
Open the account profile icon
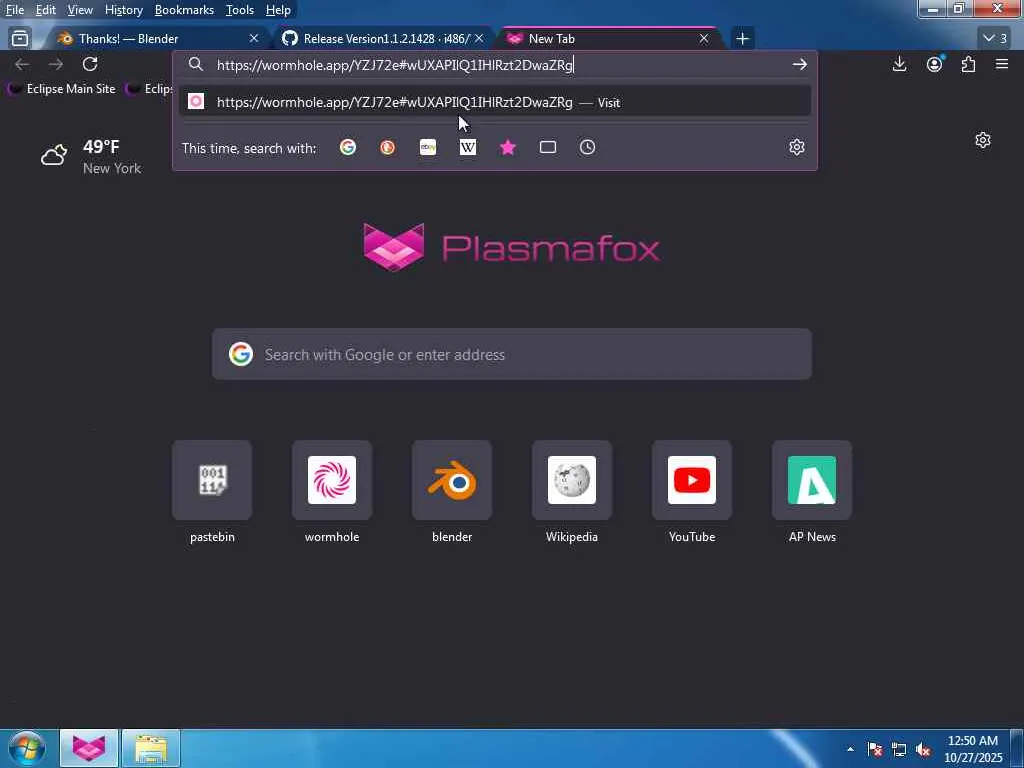[x=935, y=64]
